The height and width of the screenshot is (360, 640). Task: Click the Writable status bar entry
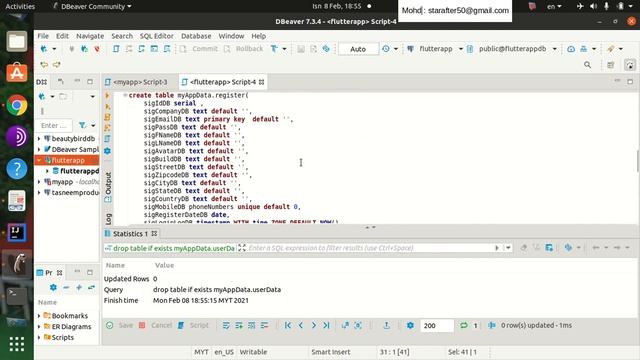(x=253, y=352)
